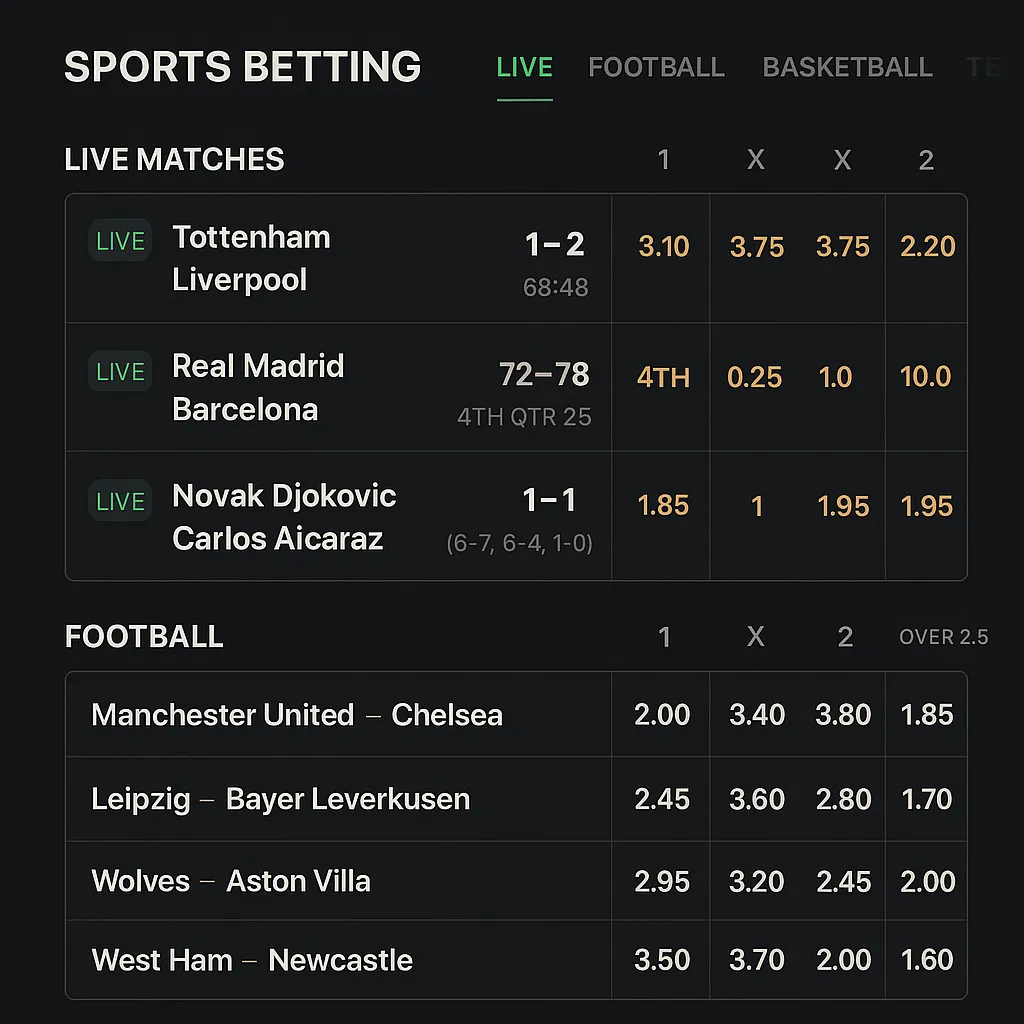Click LIVE badge beside Tottenham–Liverpool match
1024x1024 pixels.
[120, 241]
